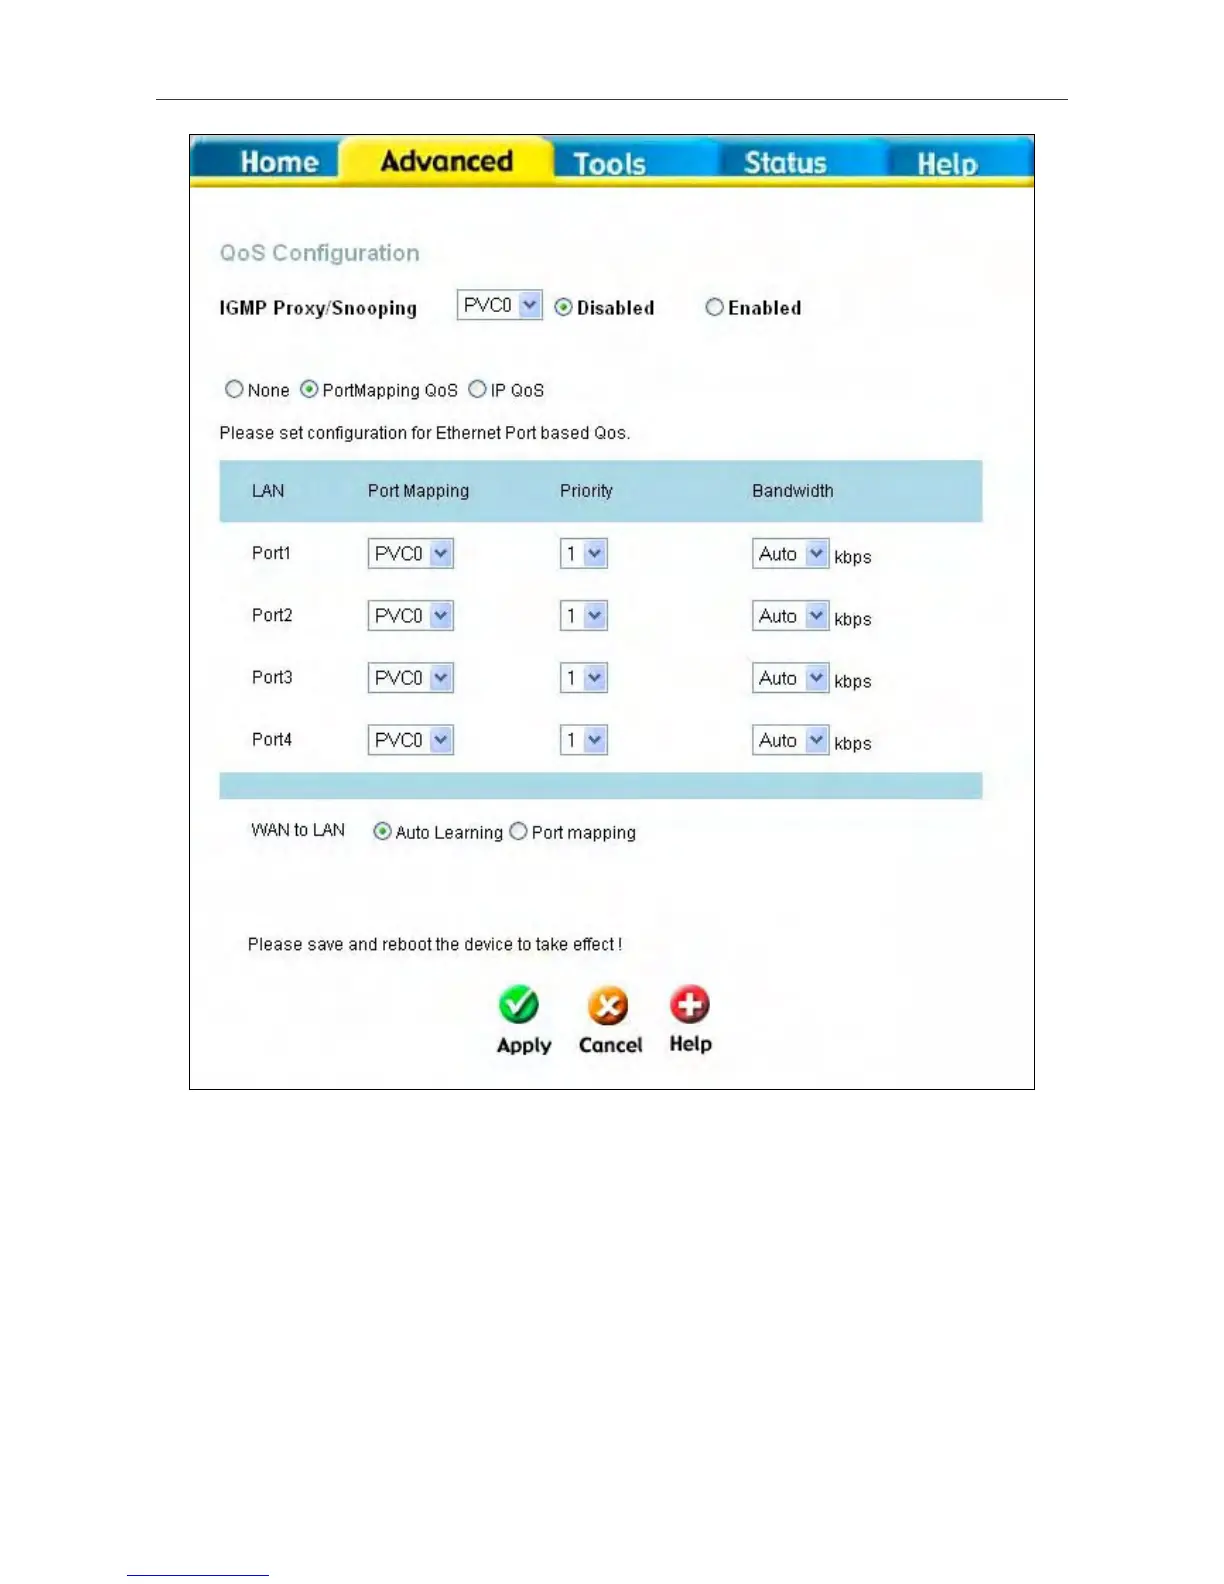
Task: Select Disabled for IGMP Proxy/Snooping
Action: (564, 307)
